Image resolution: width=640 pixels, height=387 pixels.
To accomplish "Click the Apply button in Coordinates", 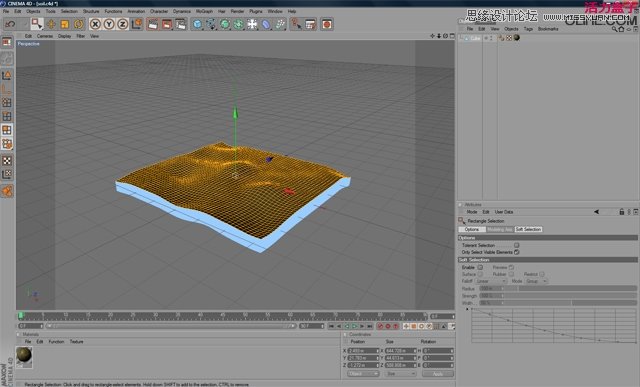I will (438, 374).
